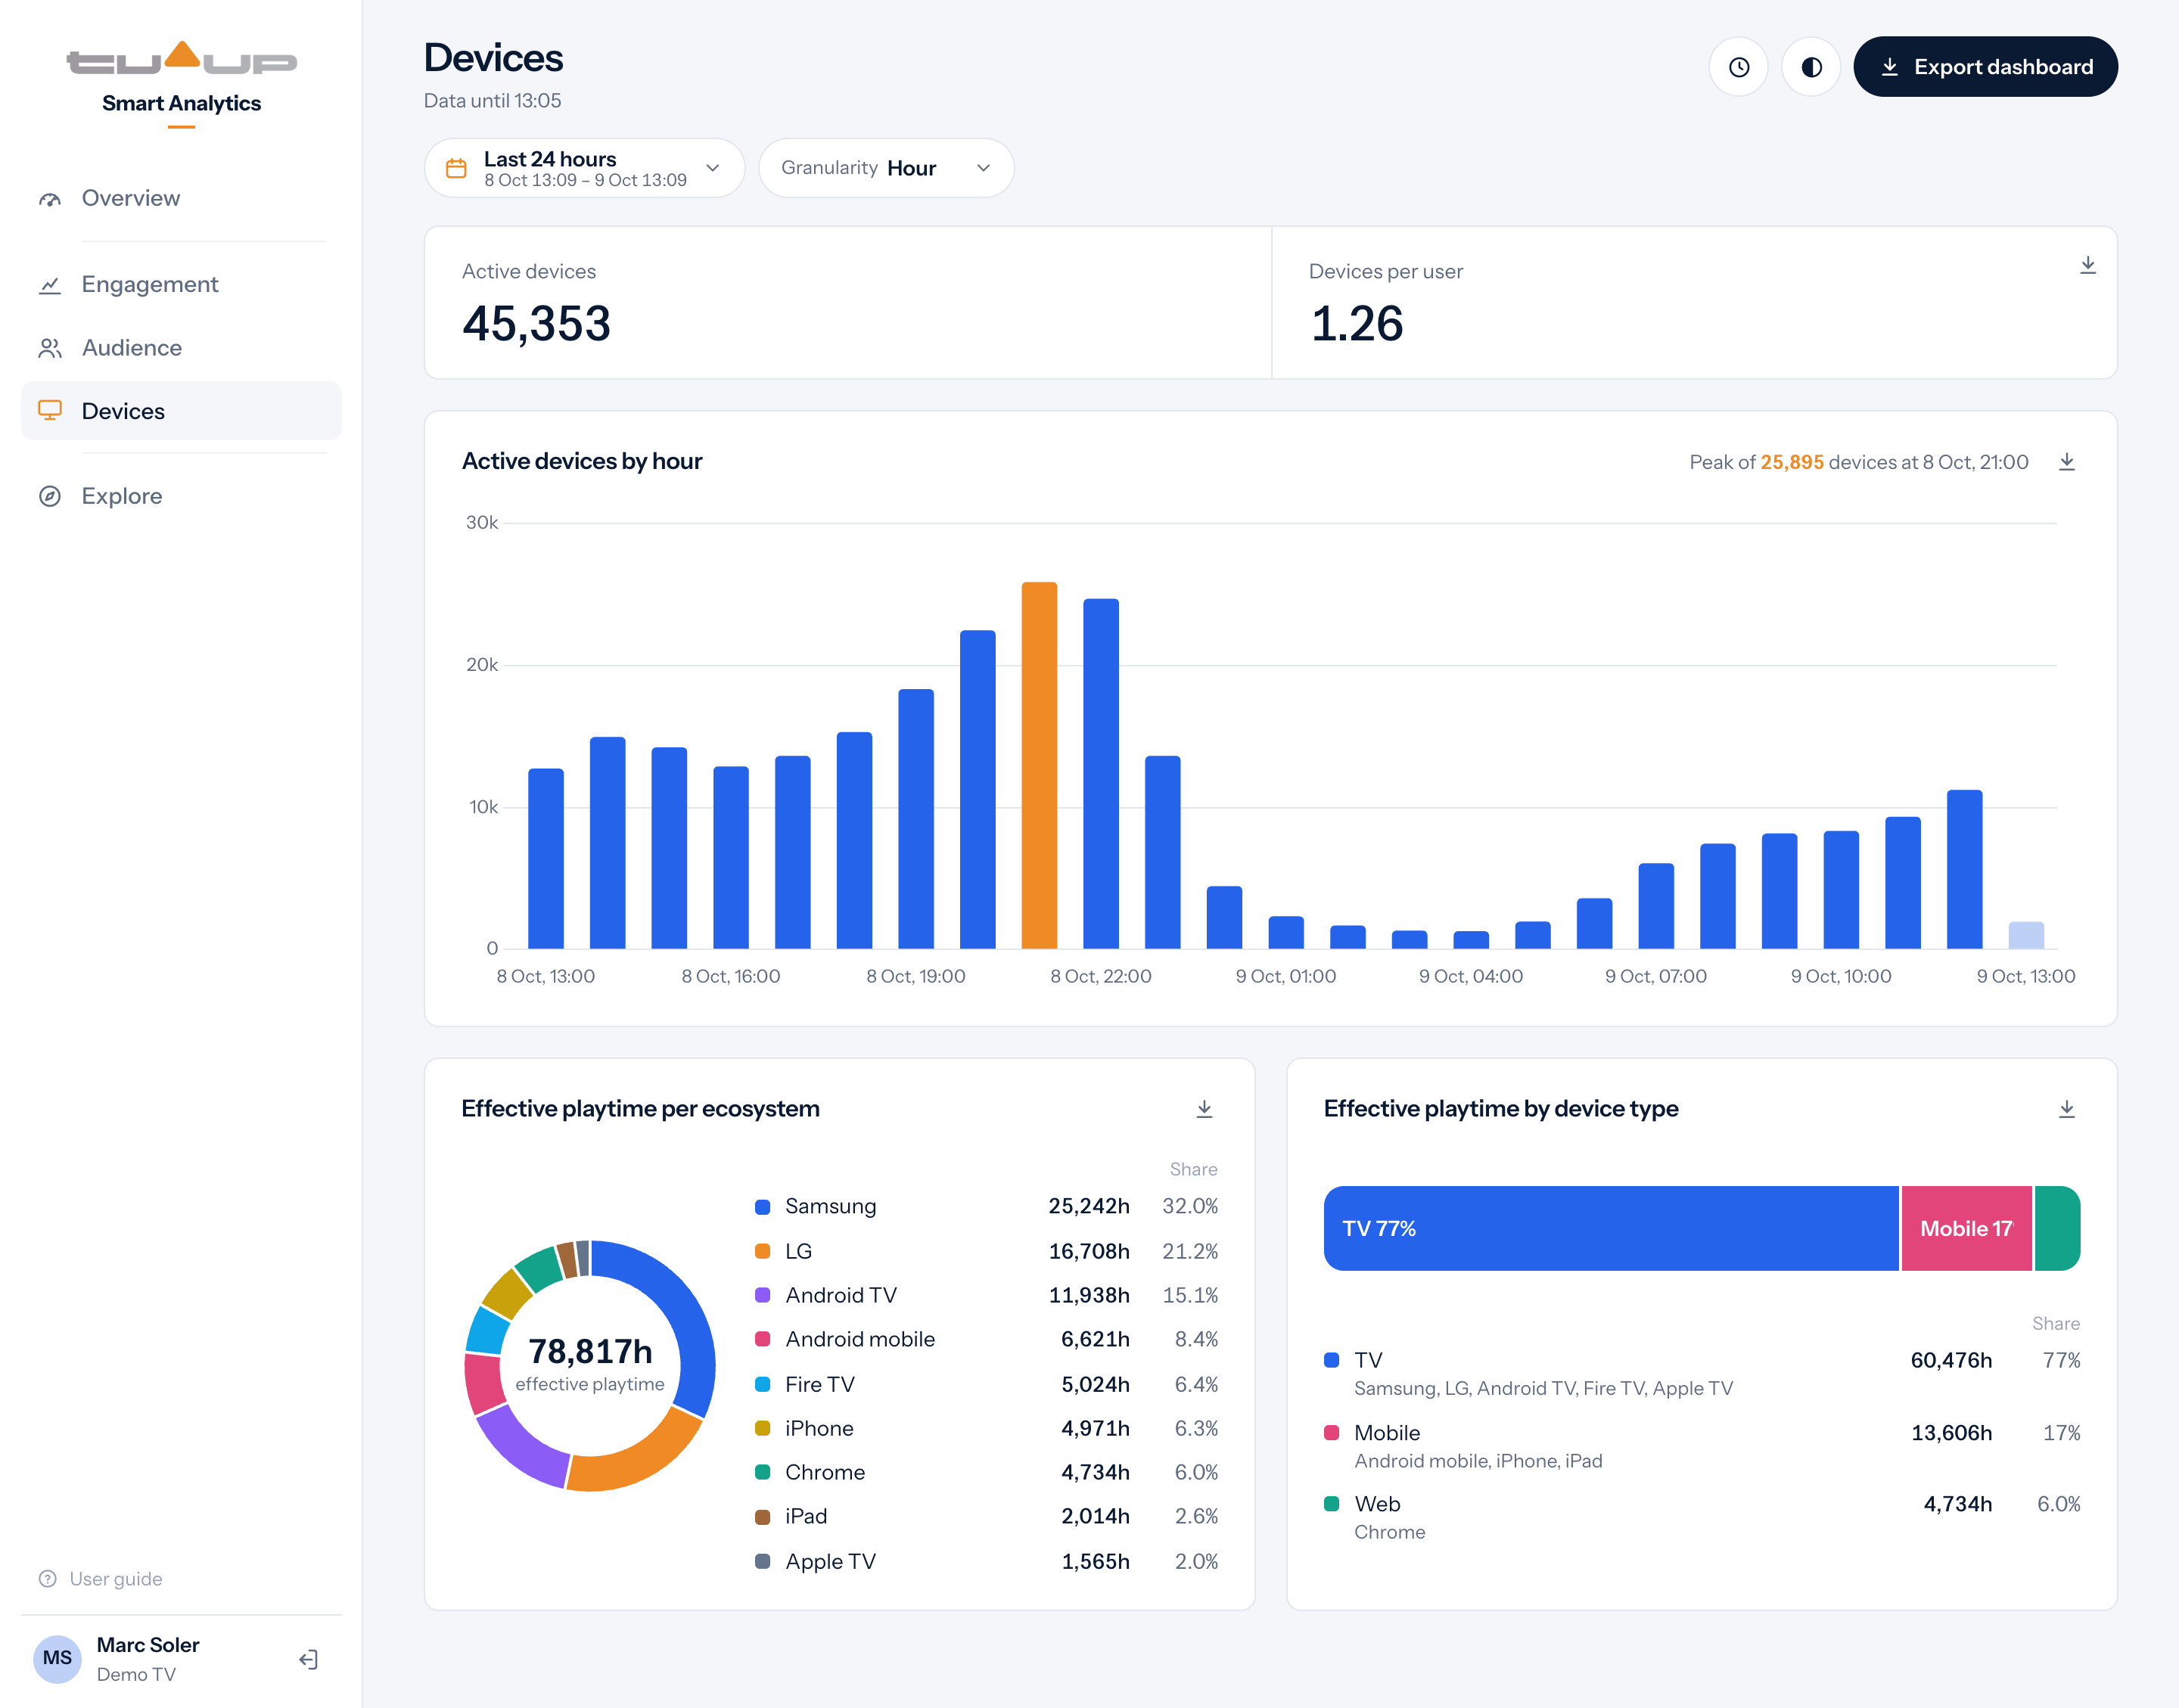This screenshot has height=1708, width=2179.
Task: Click the light blue 9 Oct 13:00 bar
Action: pos(2026,935)
